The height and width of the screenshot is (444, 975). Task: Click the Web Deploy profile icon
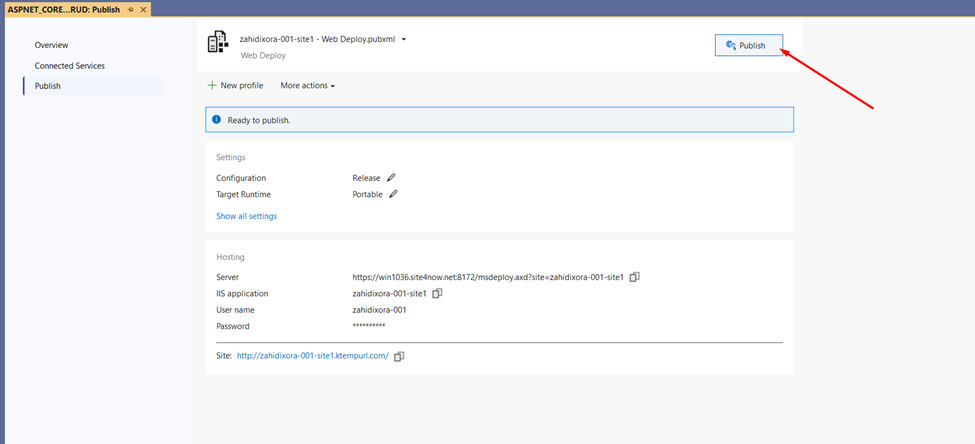point(217,43)
